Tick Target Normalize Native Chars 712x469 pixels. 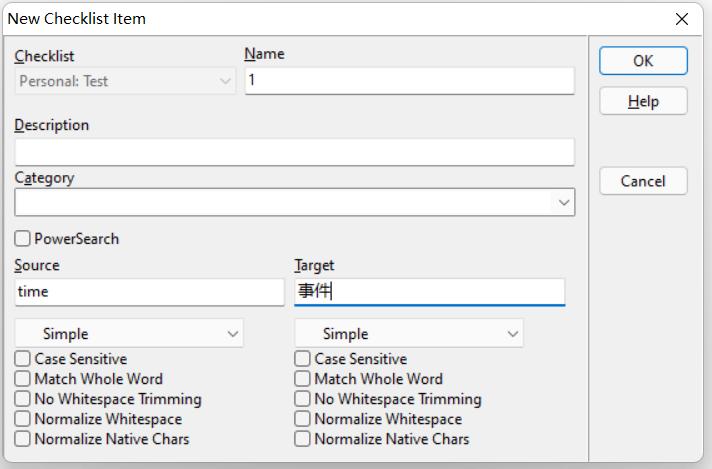[x=303, y=439]
